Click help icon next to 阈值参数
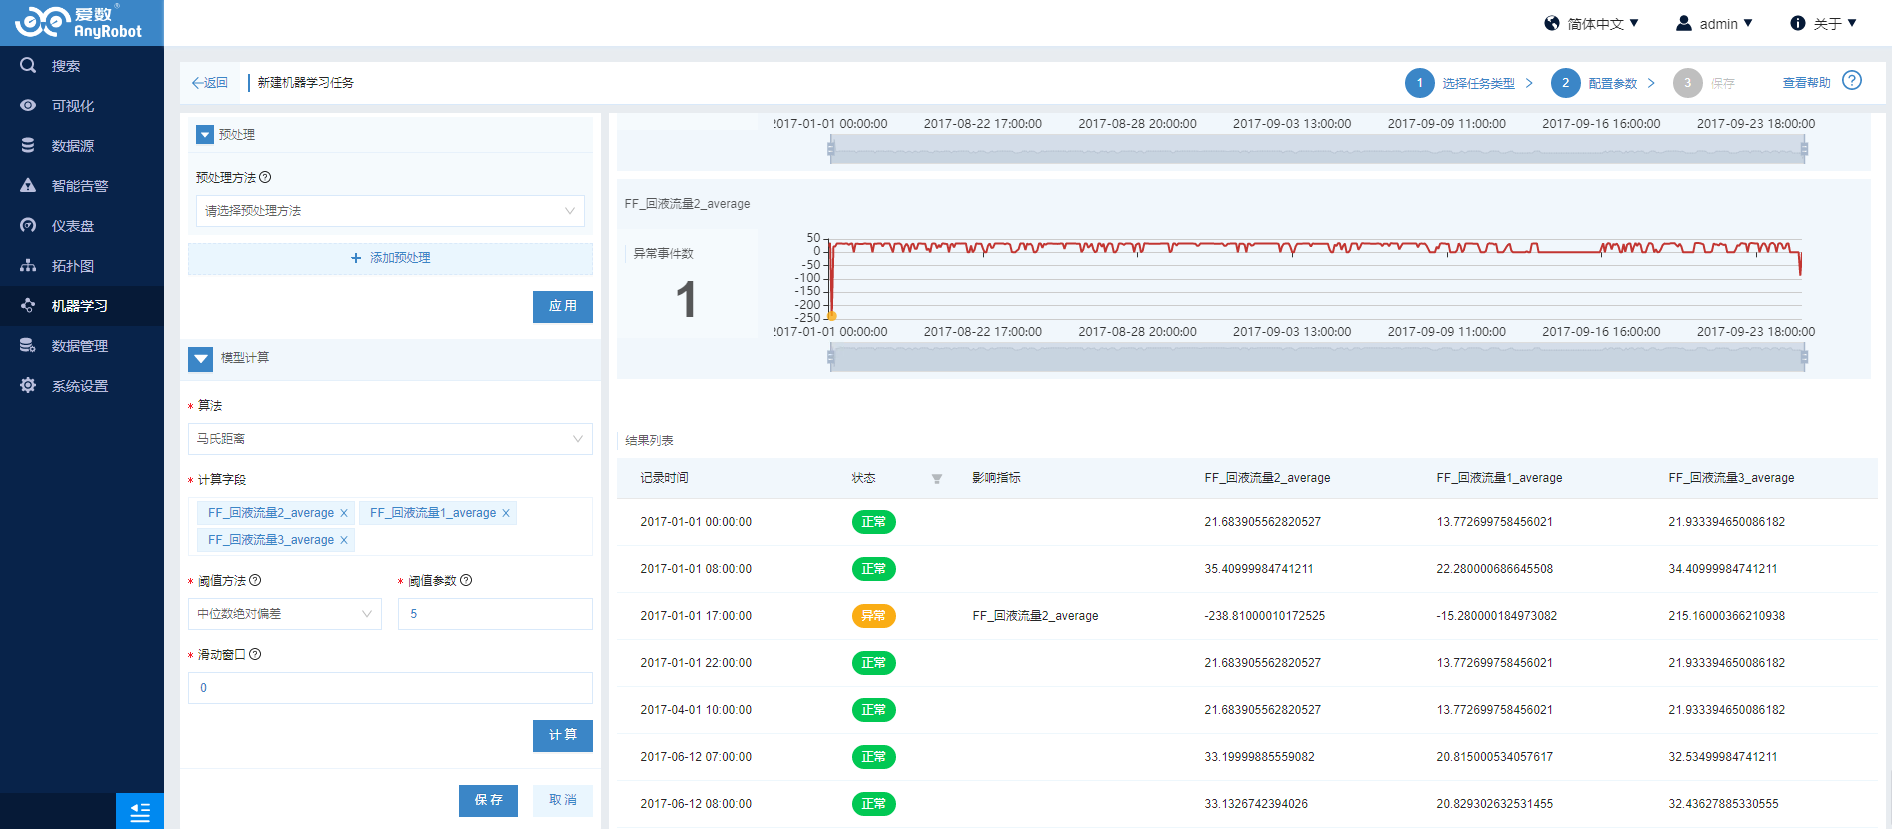This screenshot has height=829, width=1892. click(x=466, y=580)
